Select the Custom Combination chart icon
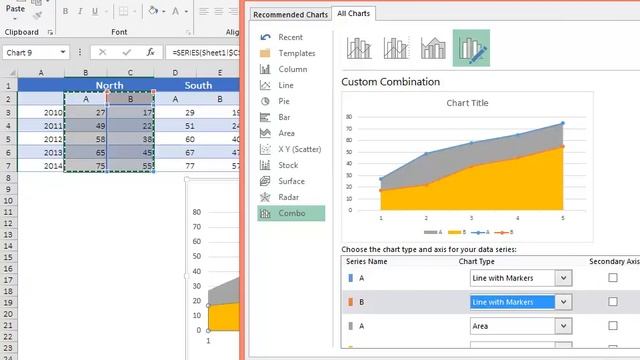The width and height of the screenshot is (640, 360). [471, 48]
